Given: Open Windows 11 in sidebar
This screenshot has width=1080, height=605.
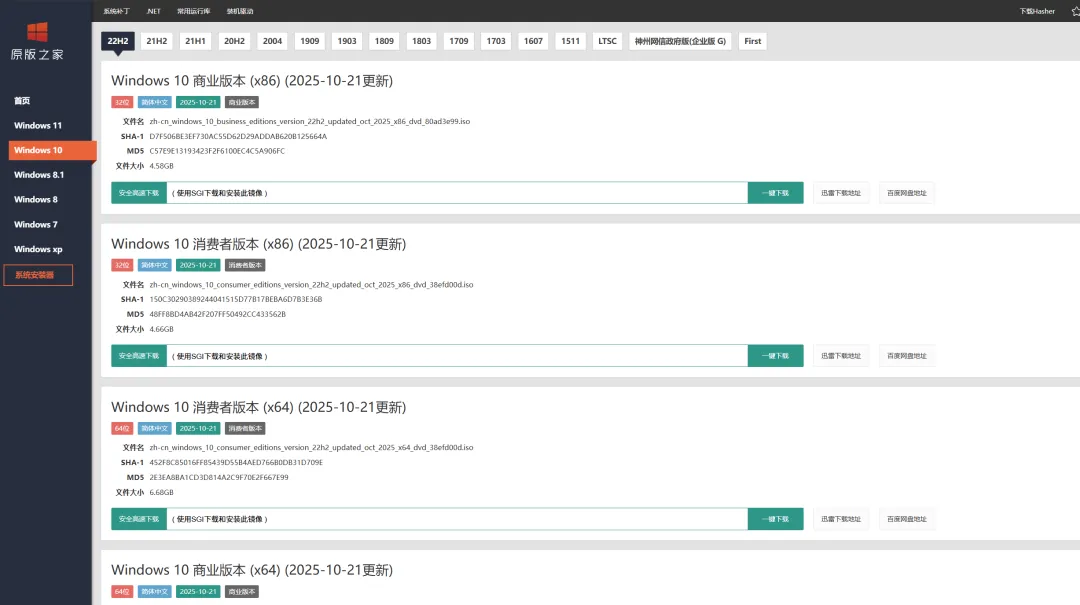Looking at the screenshot, I should pos(38,125).
